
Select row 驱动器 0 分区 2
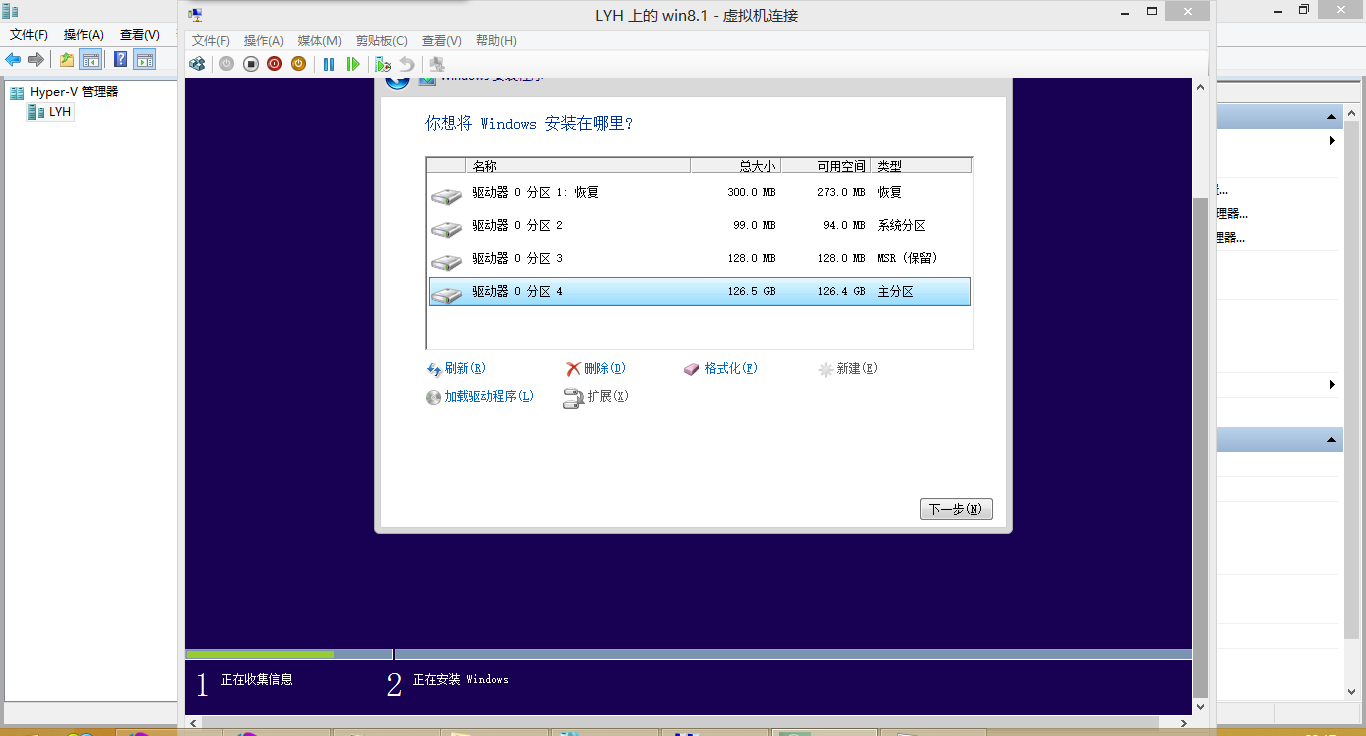point(699,226)
